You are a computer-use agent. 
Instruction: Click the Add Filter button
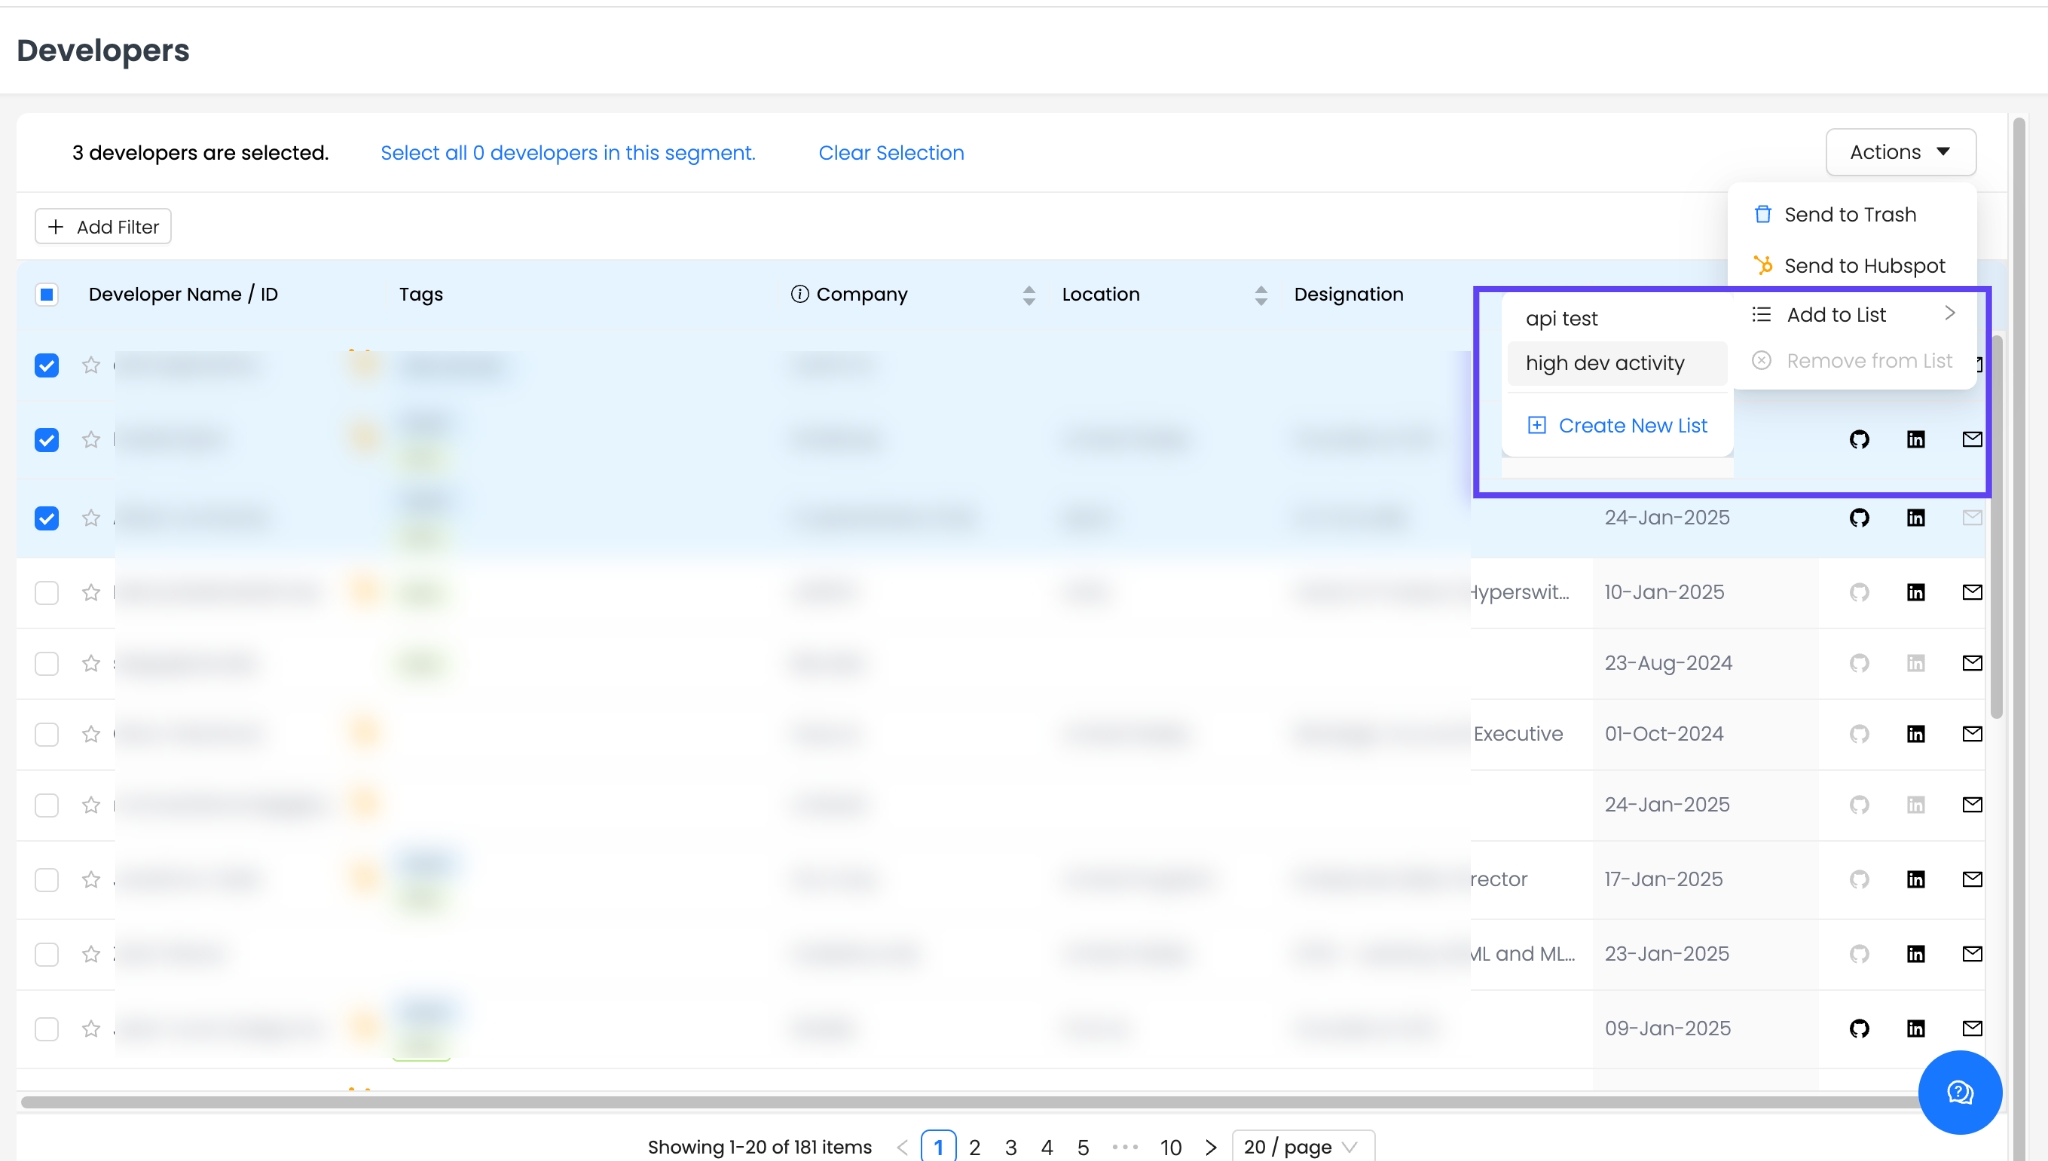[x=103, y=227]
